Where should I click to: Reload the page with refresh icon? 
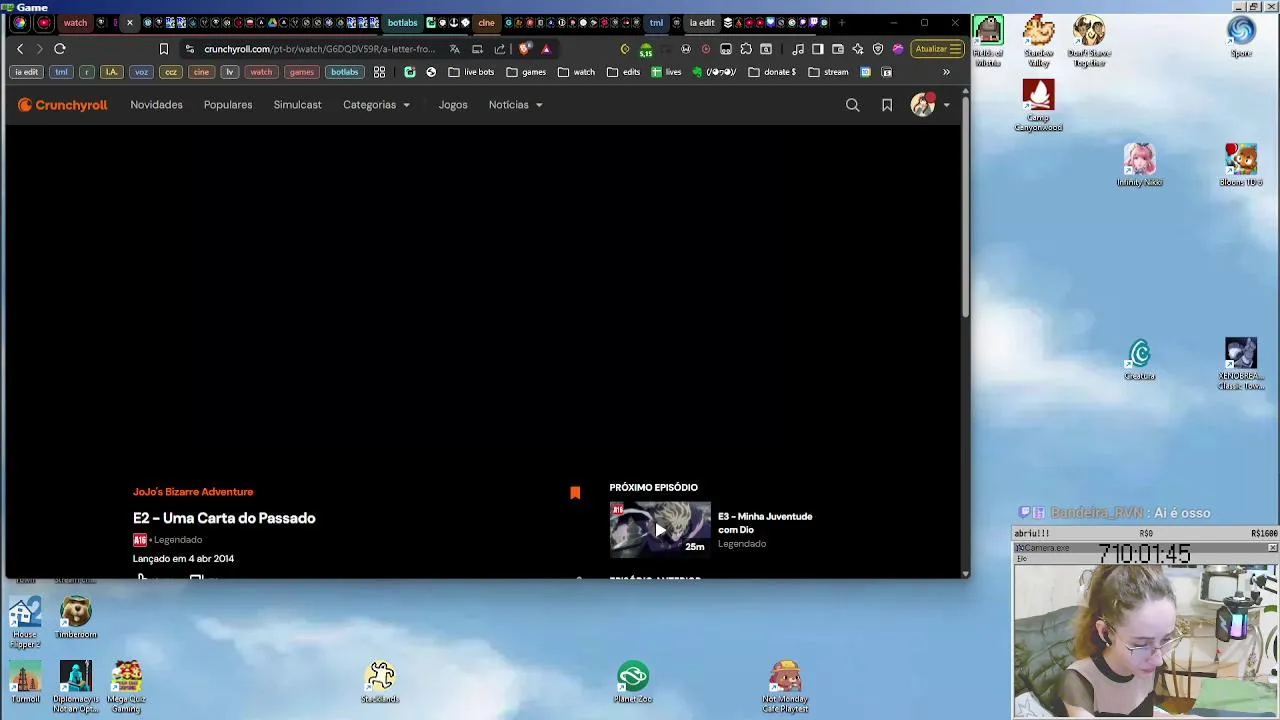pyautogui.click(x=60, y=49)
